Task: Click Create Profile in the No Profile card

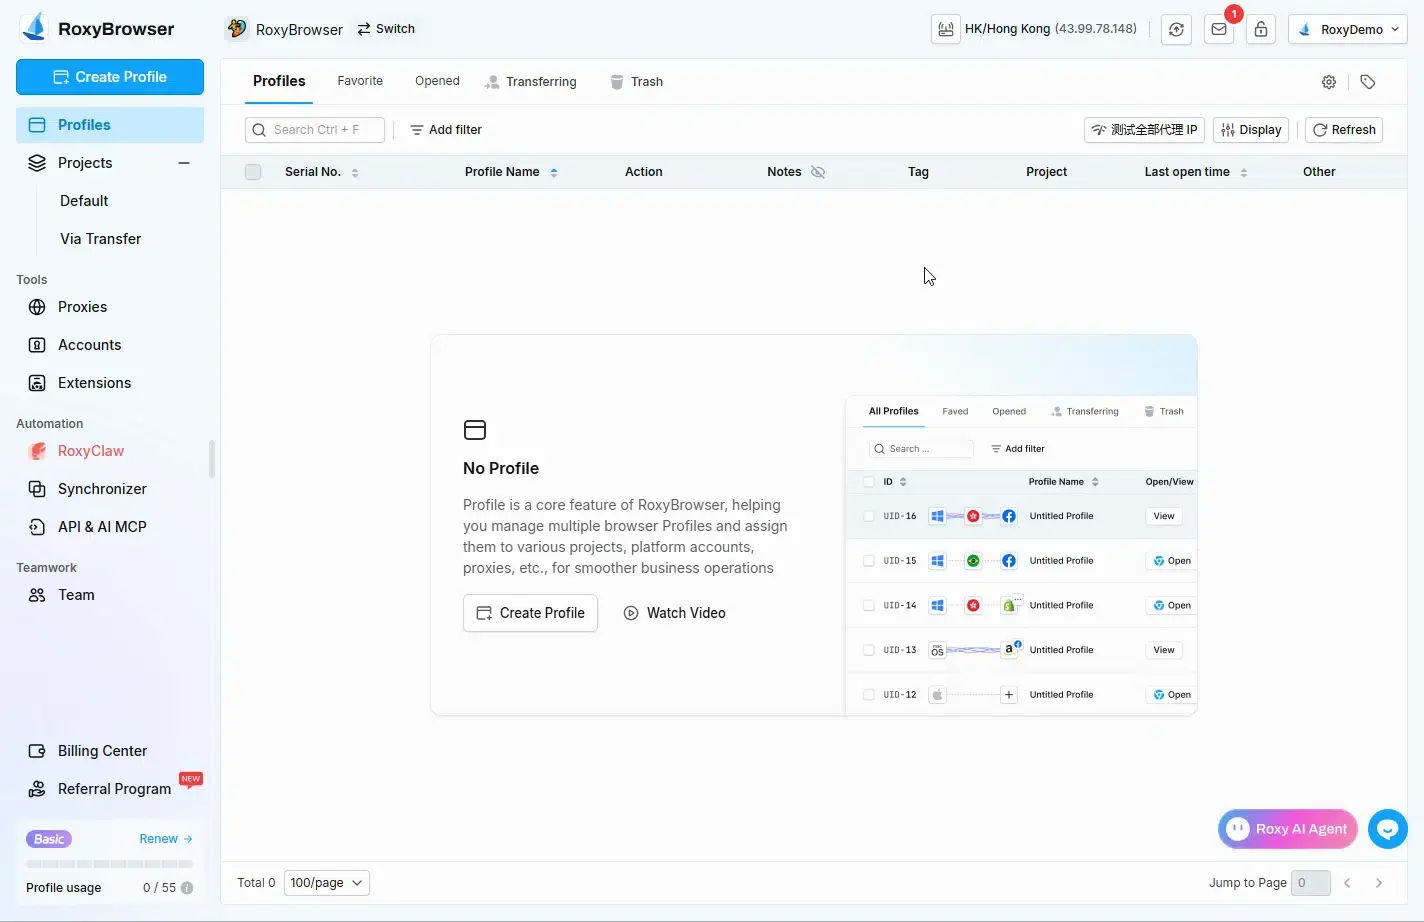Action: (530, 613)
